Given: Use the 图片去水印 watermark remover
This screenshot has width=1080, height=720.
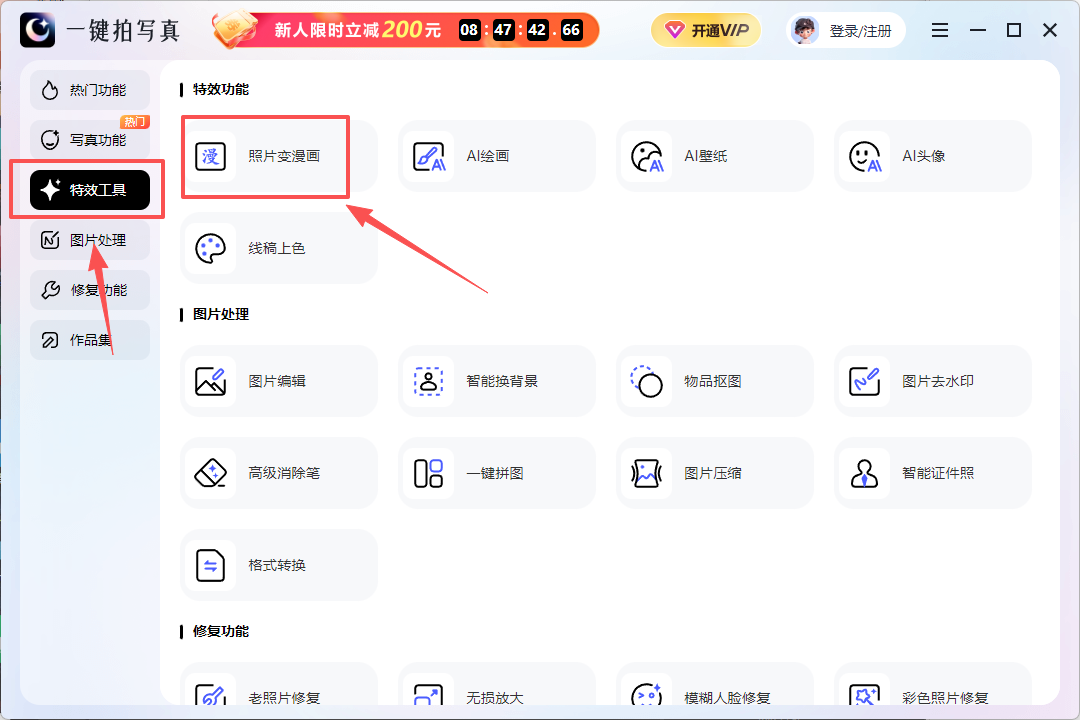Looking at the screenshot, I should [932, 381].
